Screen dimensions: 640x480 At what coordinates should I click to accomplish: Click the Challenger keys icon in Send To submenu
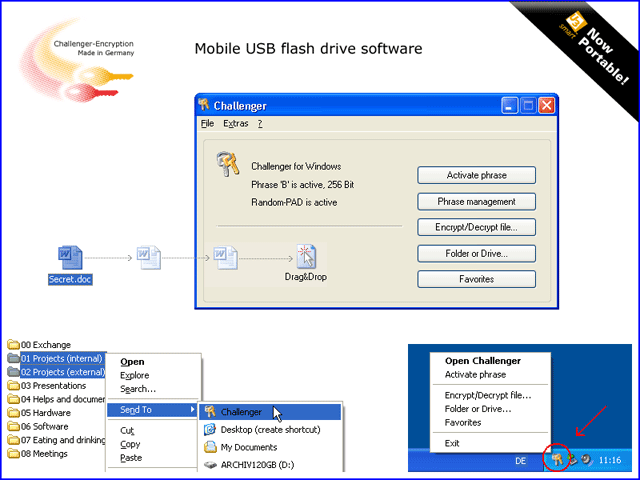tap(210, 412)
